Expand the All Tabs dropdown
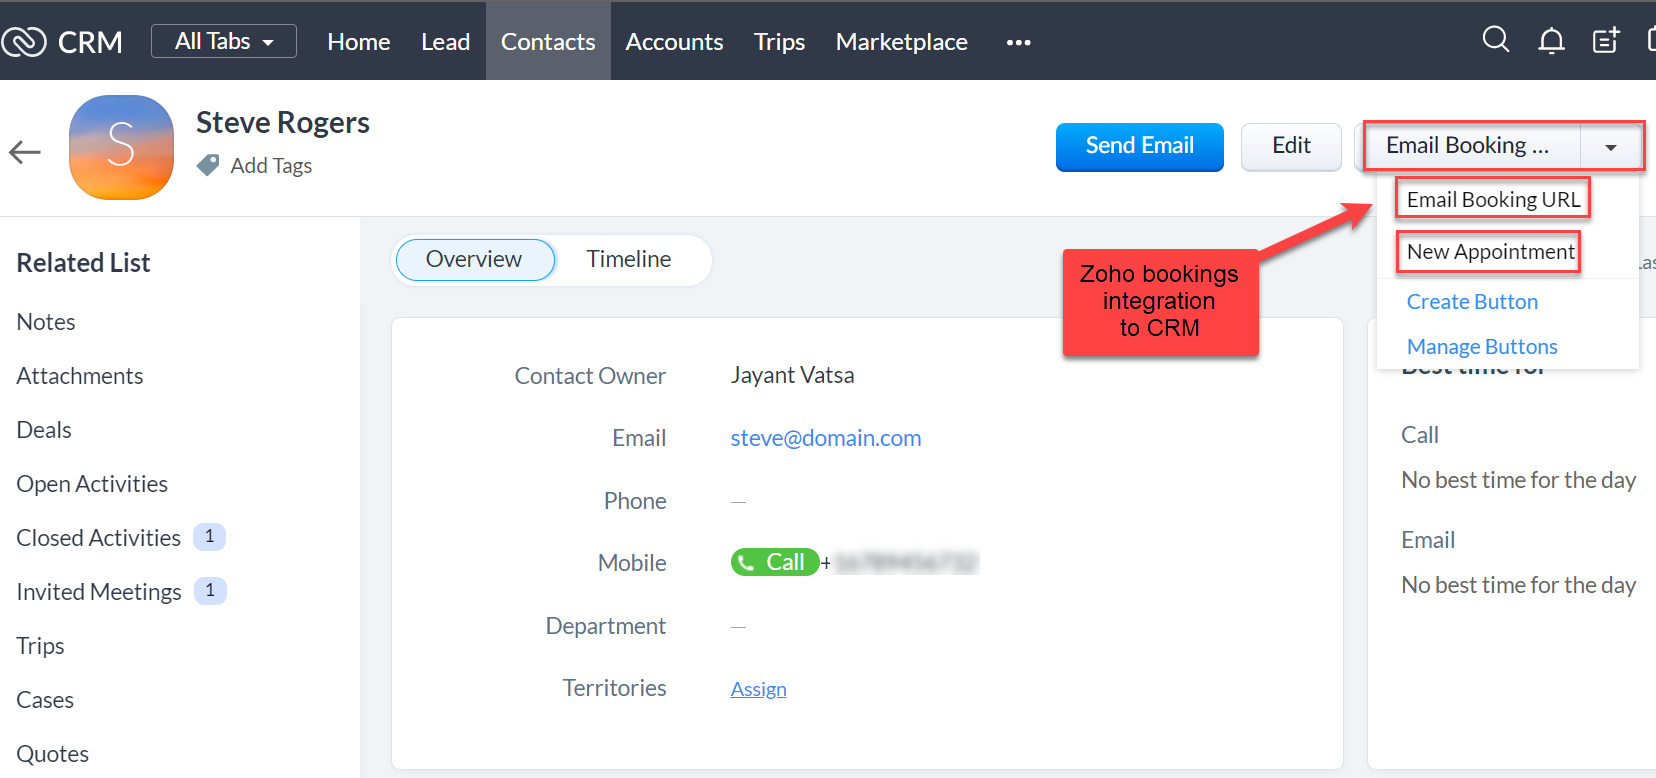Screen dimensions: 1656x778 (223, 41)
